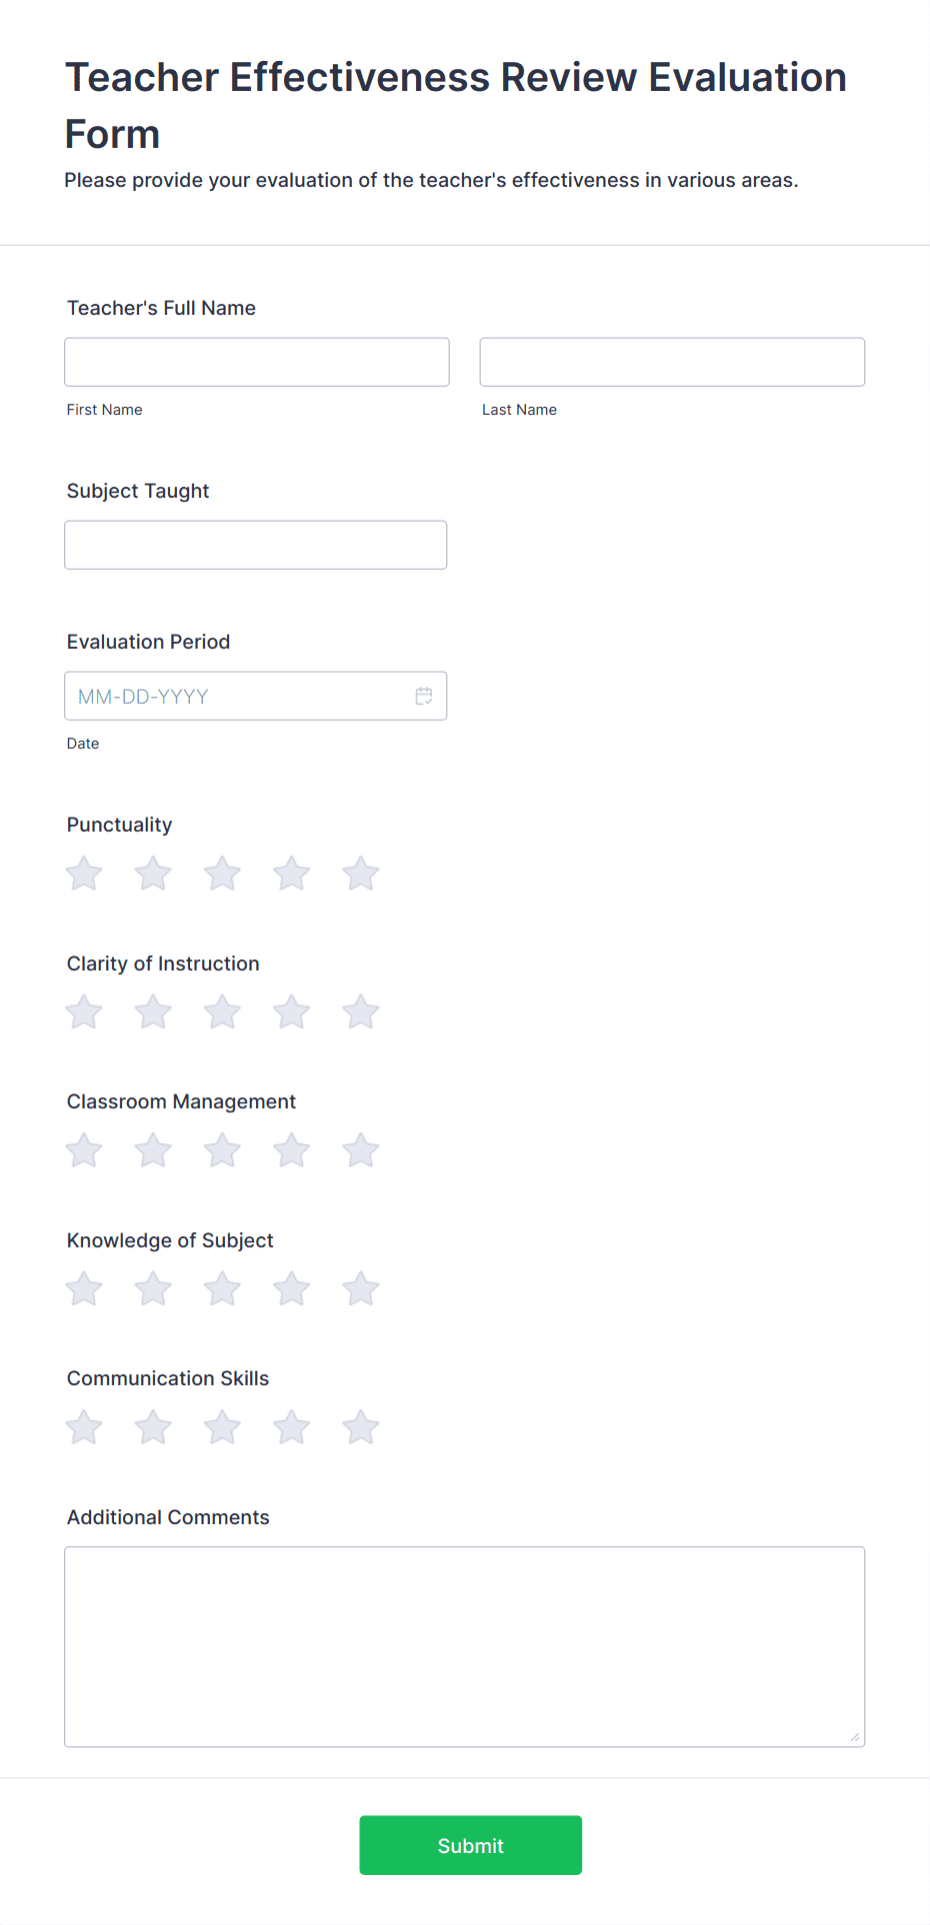This screenshot has width=930, height=1925.
Task: Click inside the Additional Comments box
Action: (x=464, y=1645)
